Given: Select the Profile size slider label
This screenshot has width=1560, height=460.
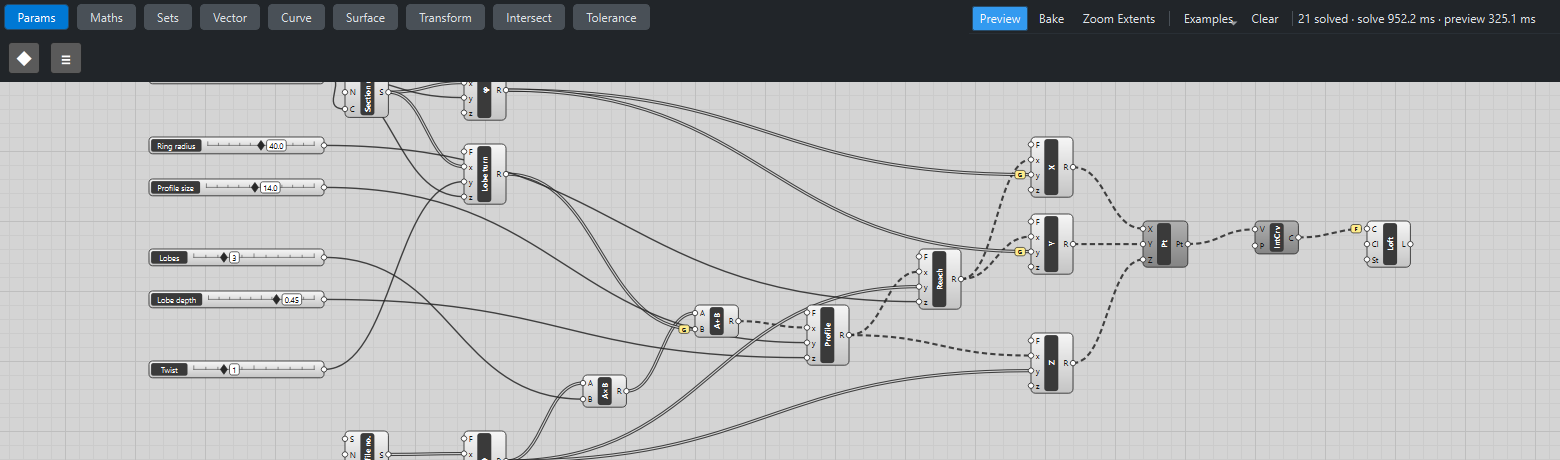Looking at the screenshot, I should [176, 187].
